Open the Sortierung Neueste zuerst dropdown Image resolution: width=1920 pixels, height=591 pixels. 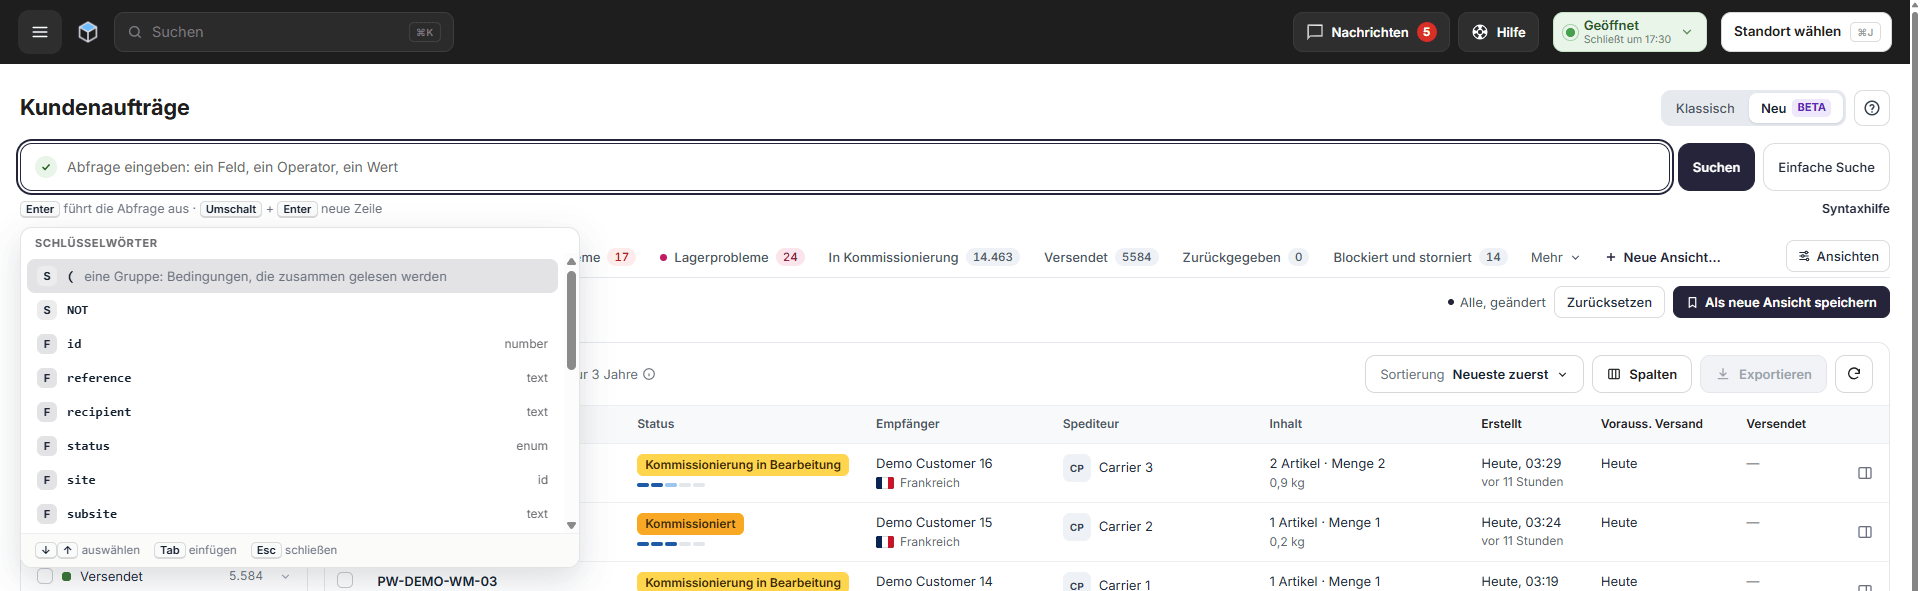click(1474, 374)
